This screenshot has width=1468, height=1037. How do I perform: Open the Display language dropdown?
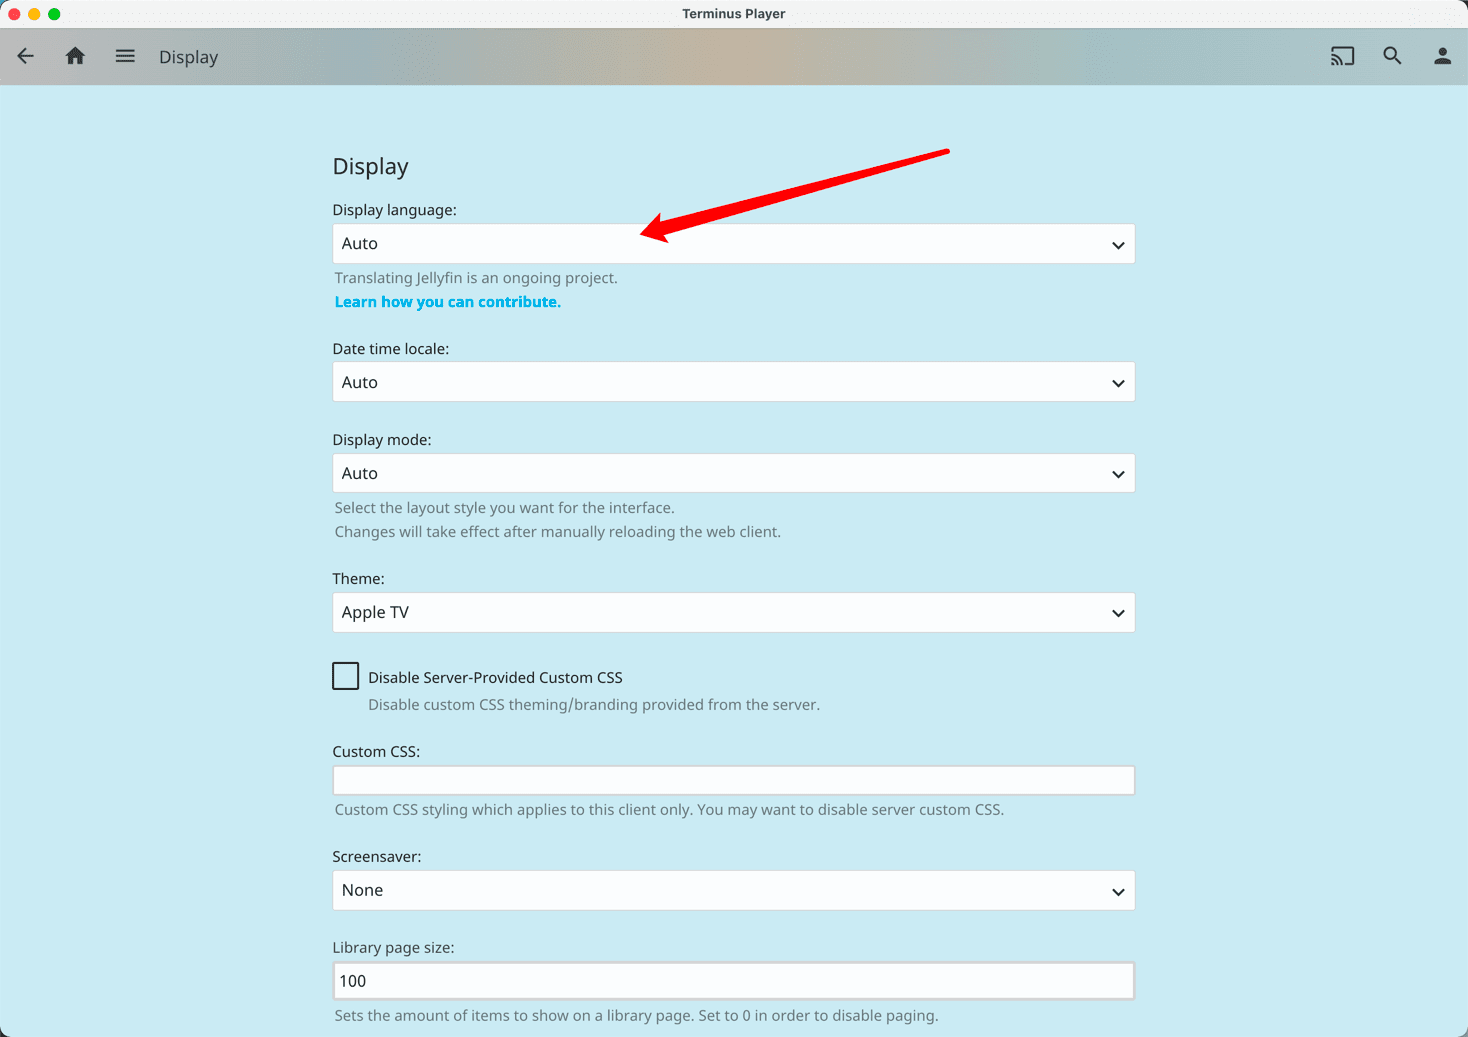pyautogui.click(x=733, y=244)
